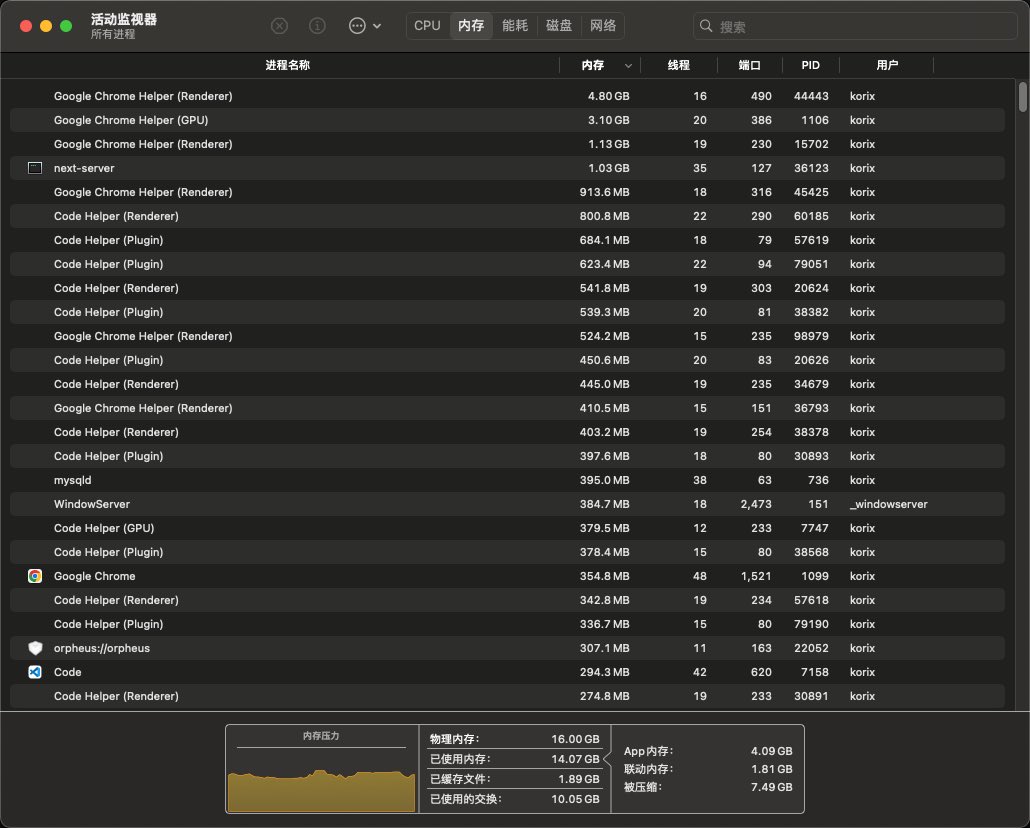
Task: Sort by the 线程 column header
Action: [679, 65]
